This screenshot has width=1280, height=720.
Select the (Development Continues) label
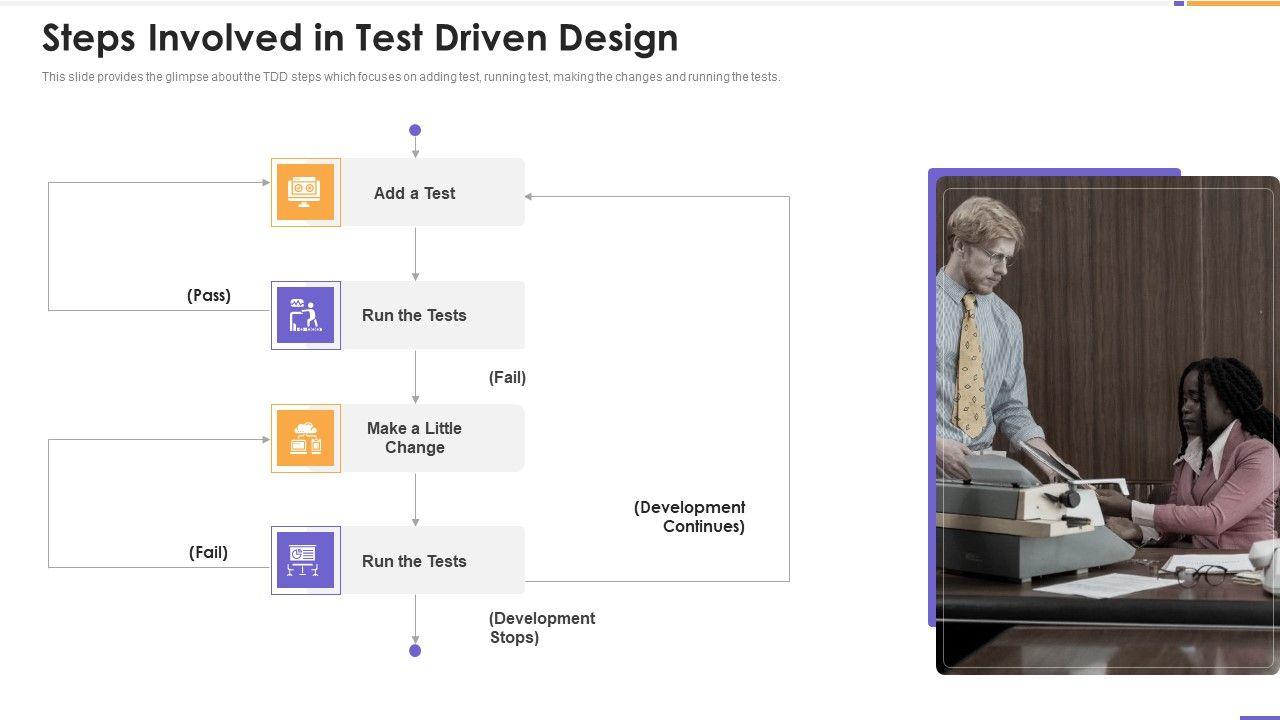[690, 517]
